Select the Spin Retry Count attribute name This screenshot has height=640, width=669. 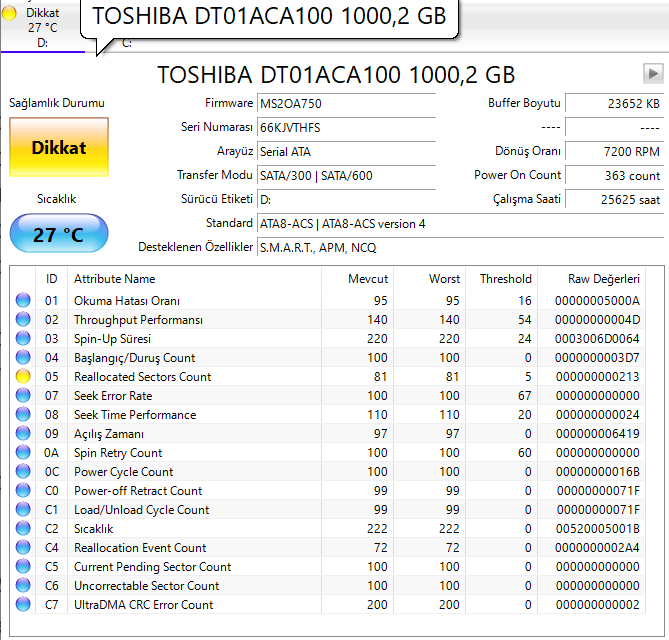pos(118,453)
